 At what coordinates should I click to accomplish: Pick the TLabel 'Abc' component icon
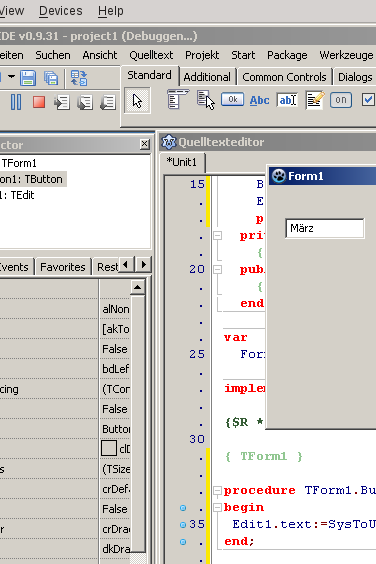[259, 100]
